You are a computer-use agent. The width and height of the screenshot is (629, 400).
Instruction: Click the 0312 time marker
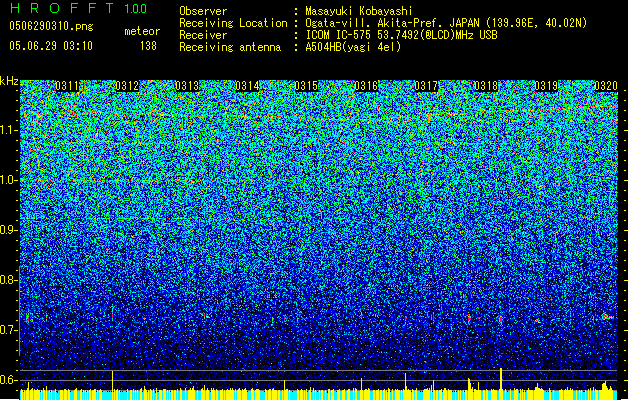(127, 86)
